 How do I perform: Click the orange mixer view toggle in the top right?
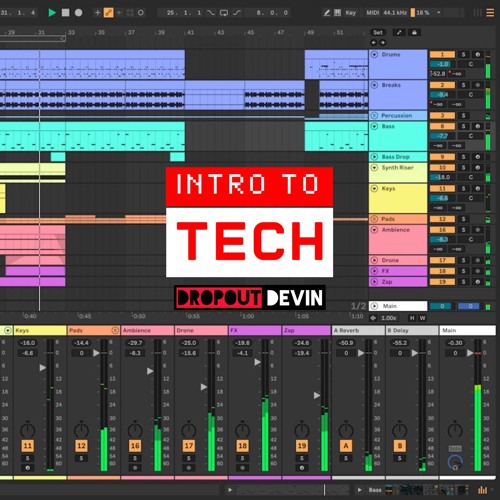[x=490, y=13]
